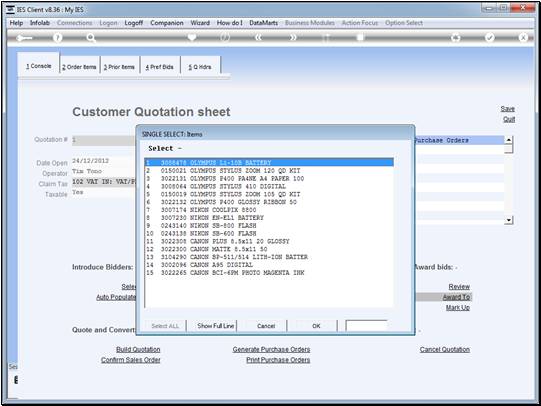The width and height of the screenshot is (541, 406).
Task: Select OLYMPUS P400 PA4NE A4 PAPER 100
Action: (269, 178)
